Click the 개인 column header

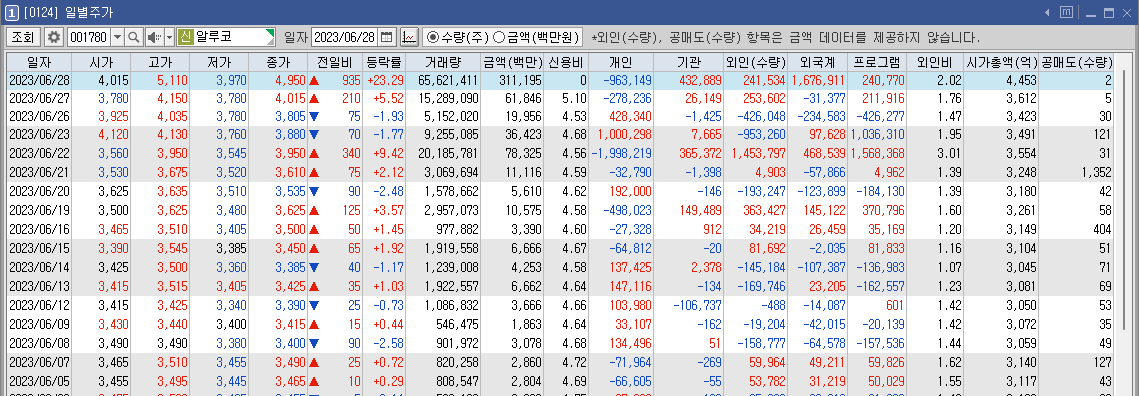[621, 62]
